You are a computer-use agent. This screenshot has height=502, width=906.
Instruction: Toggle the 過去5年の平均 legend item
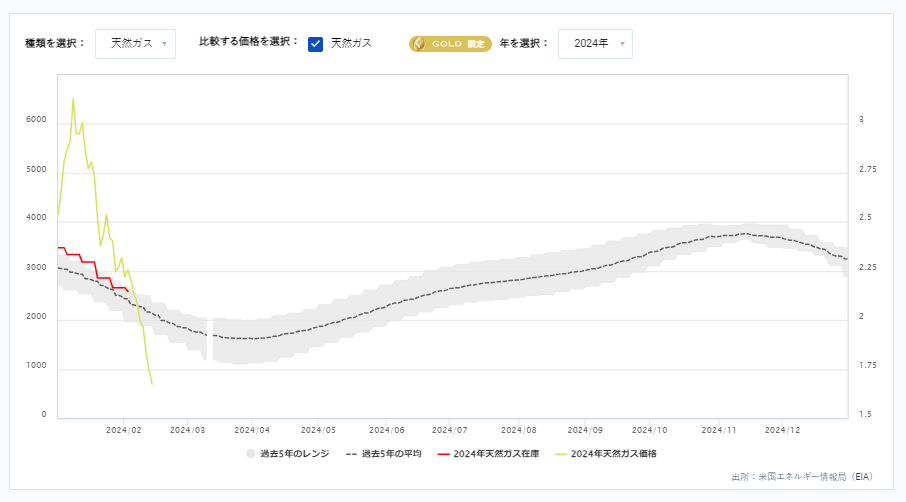point(384,454)
